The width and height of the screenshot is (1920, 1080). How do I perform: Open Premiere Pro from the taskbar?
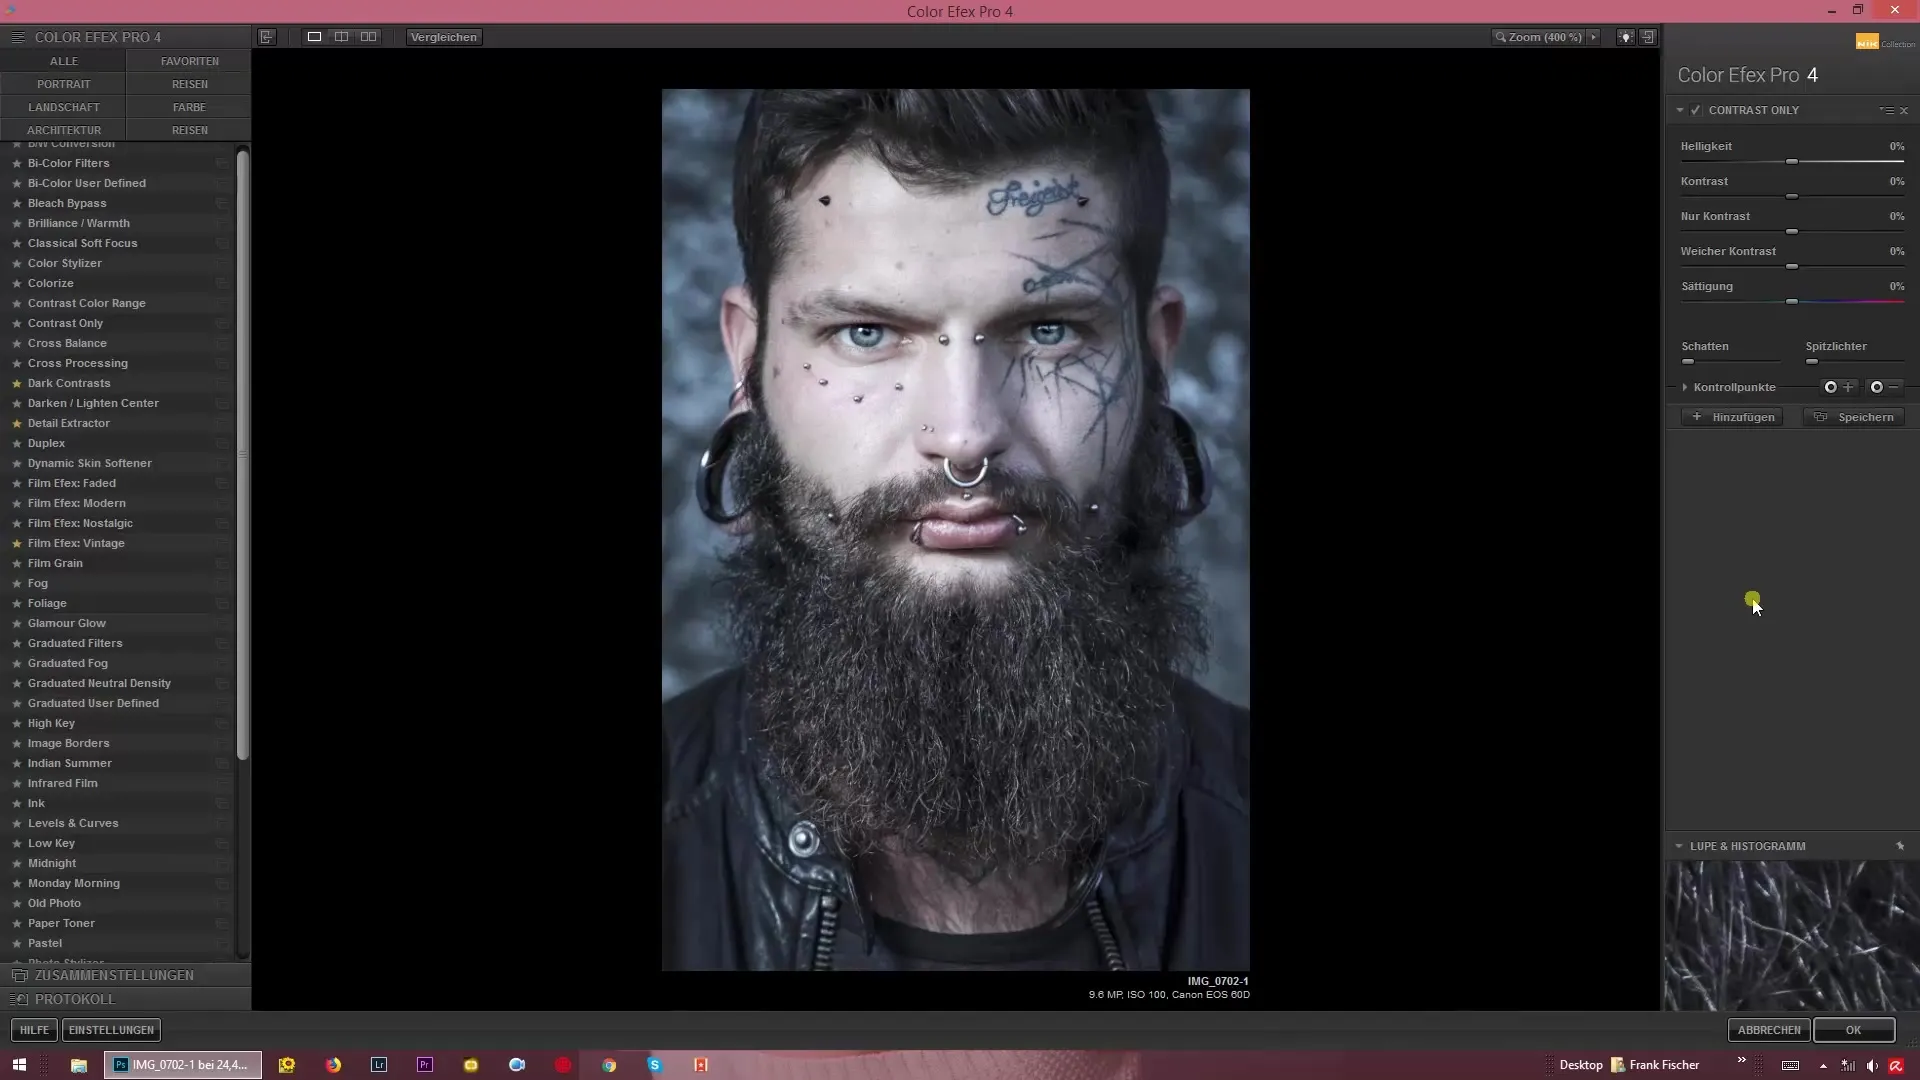(x=425, y=1065)
